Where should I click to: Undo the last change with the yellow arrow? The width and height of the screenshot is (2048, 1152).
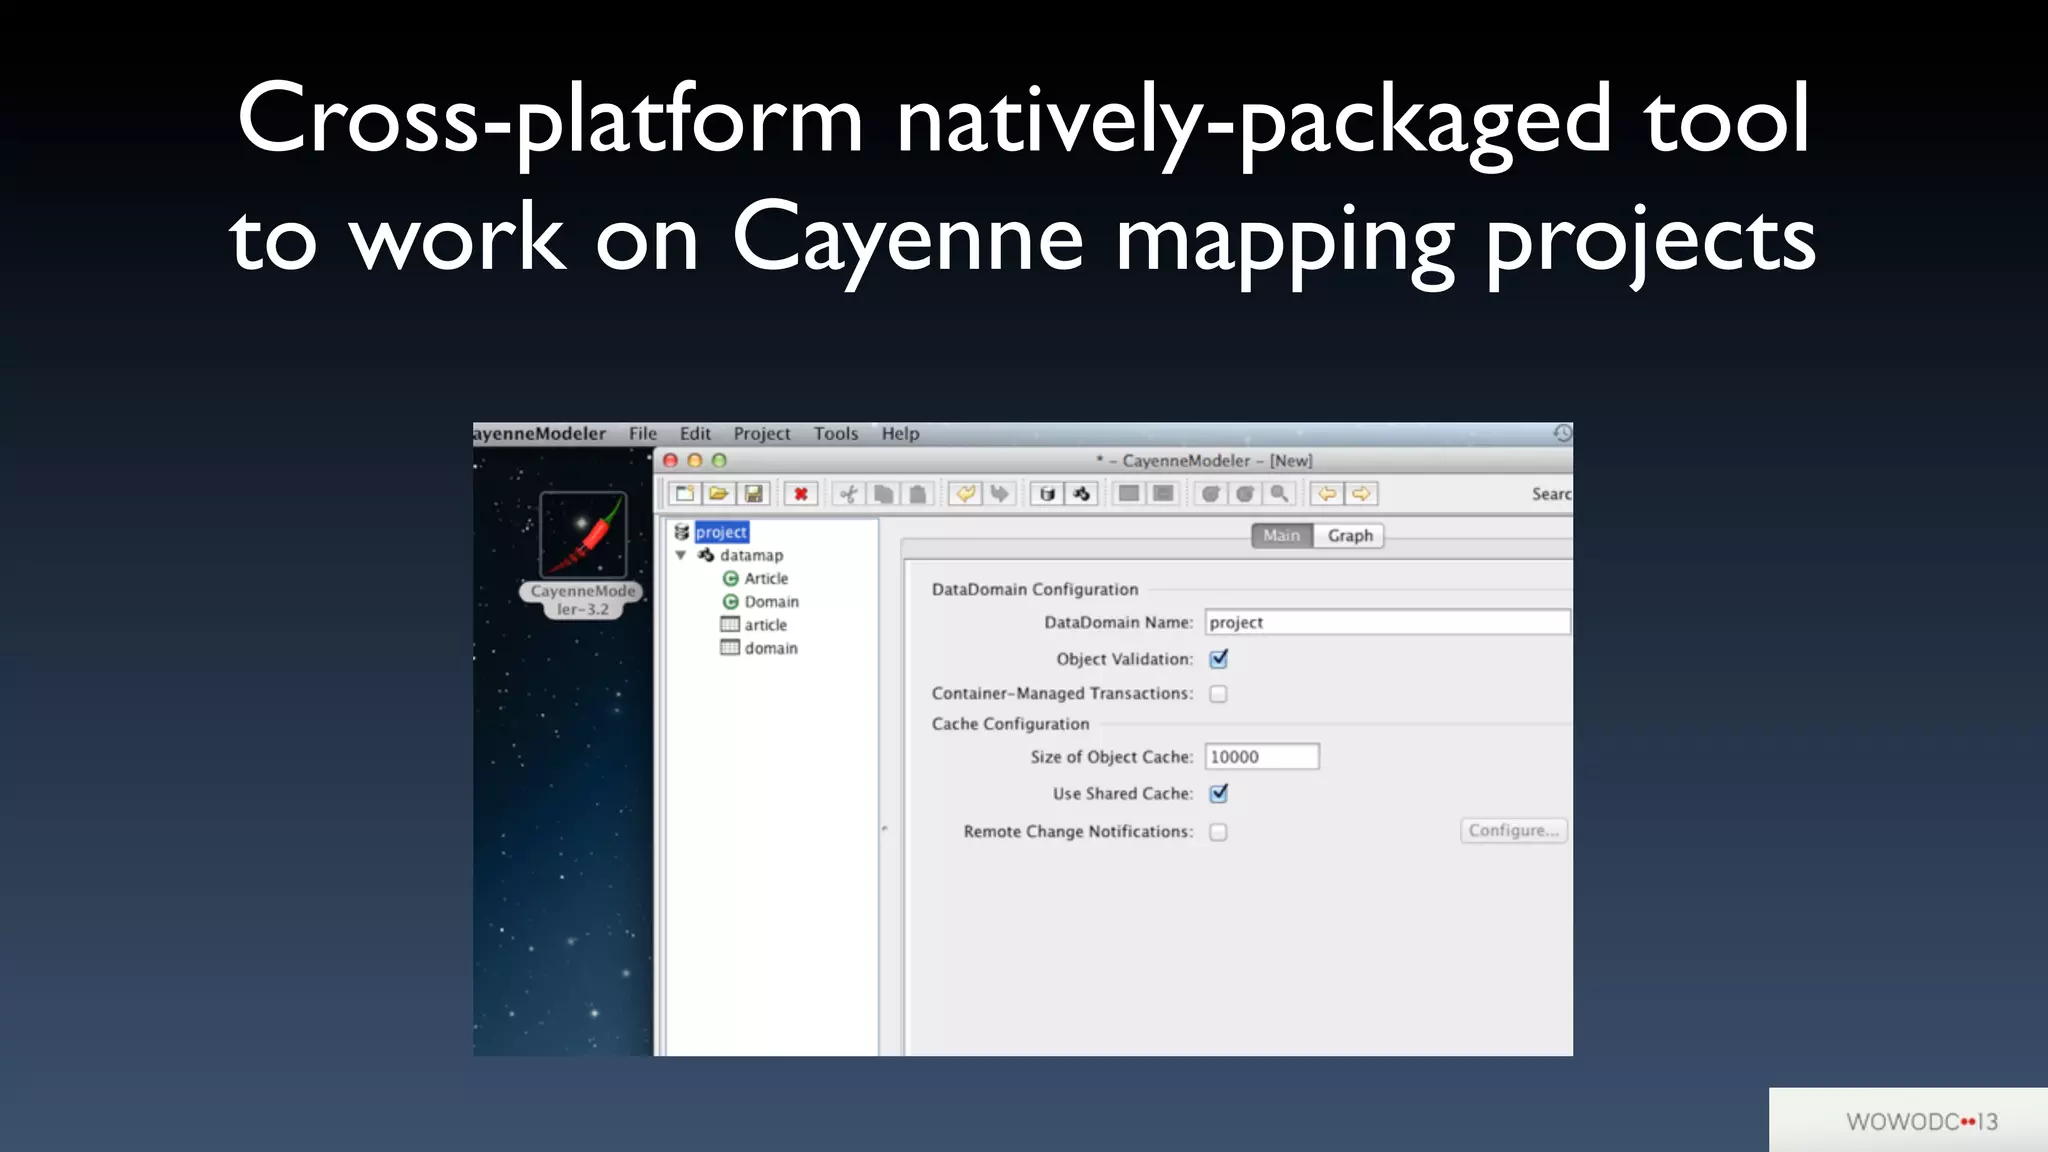click(965, 493)
